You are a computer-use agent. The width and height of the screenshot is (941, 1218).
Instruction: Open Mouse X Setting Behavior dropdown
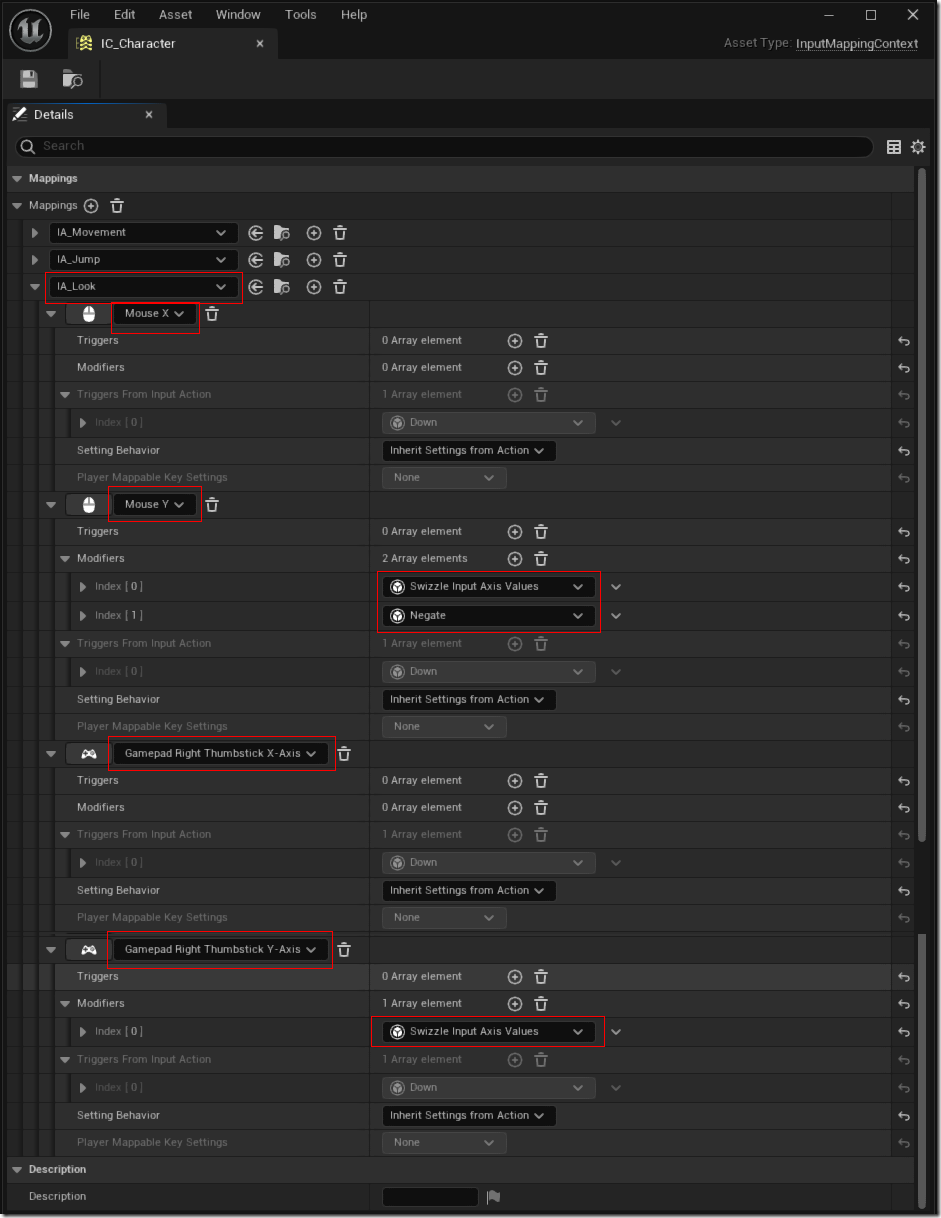click(469, 451)
